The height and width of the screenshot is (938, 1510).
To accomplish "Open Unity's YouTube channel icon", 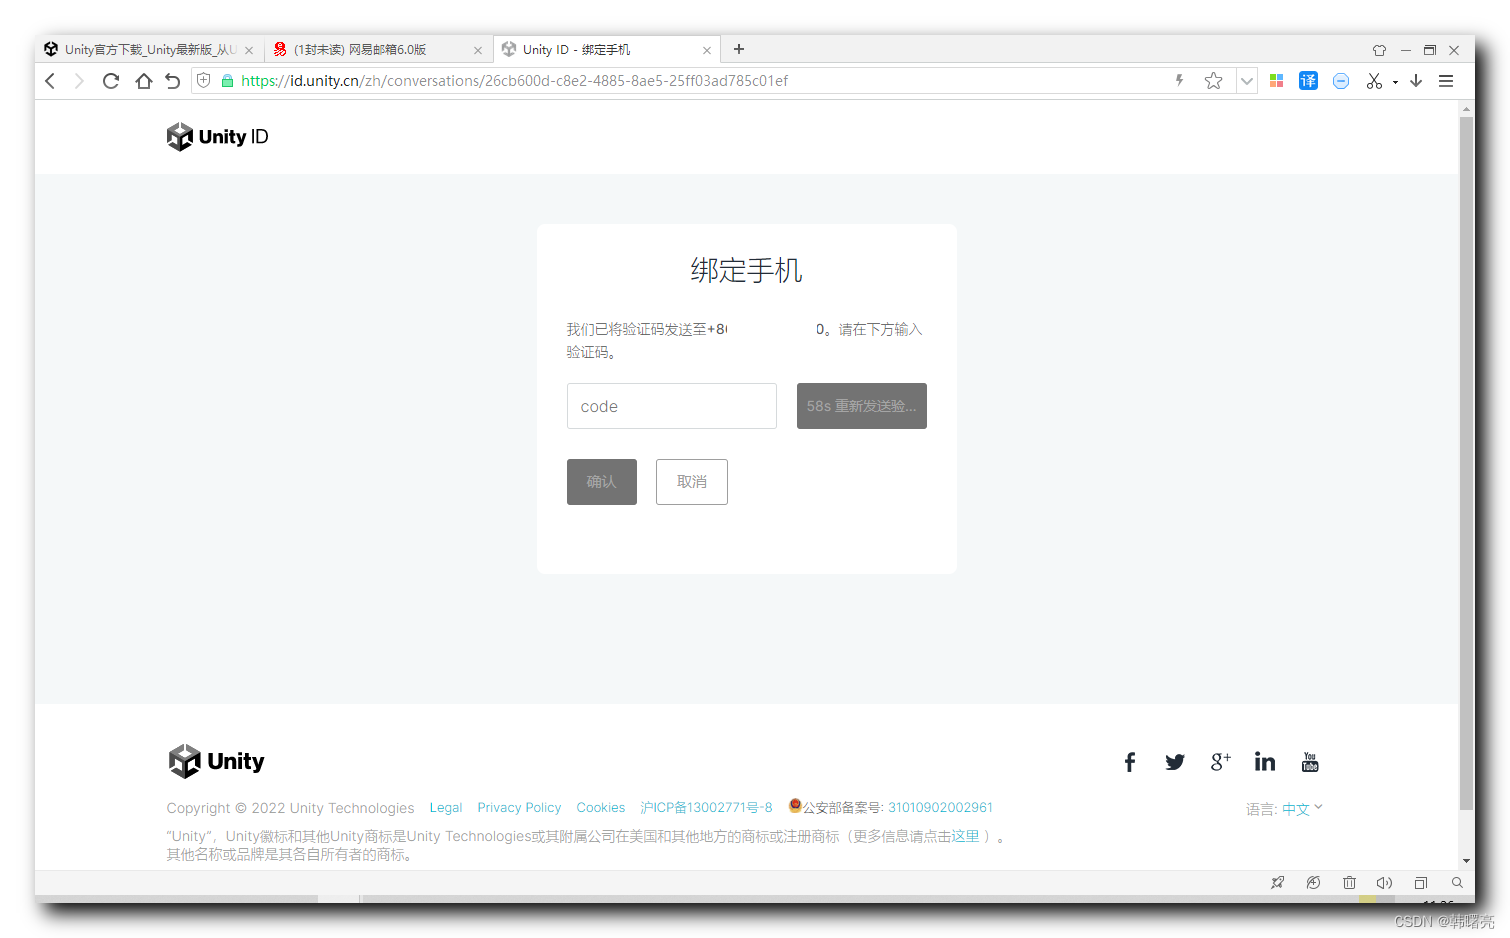I will point(1310,762).
